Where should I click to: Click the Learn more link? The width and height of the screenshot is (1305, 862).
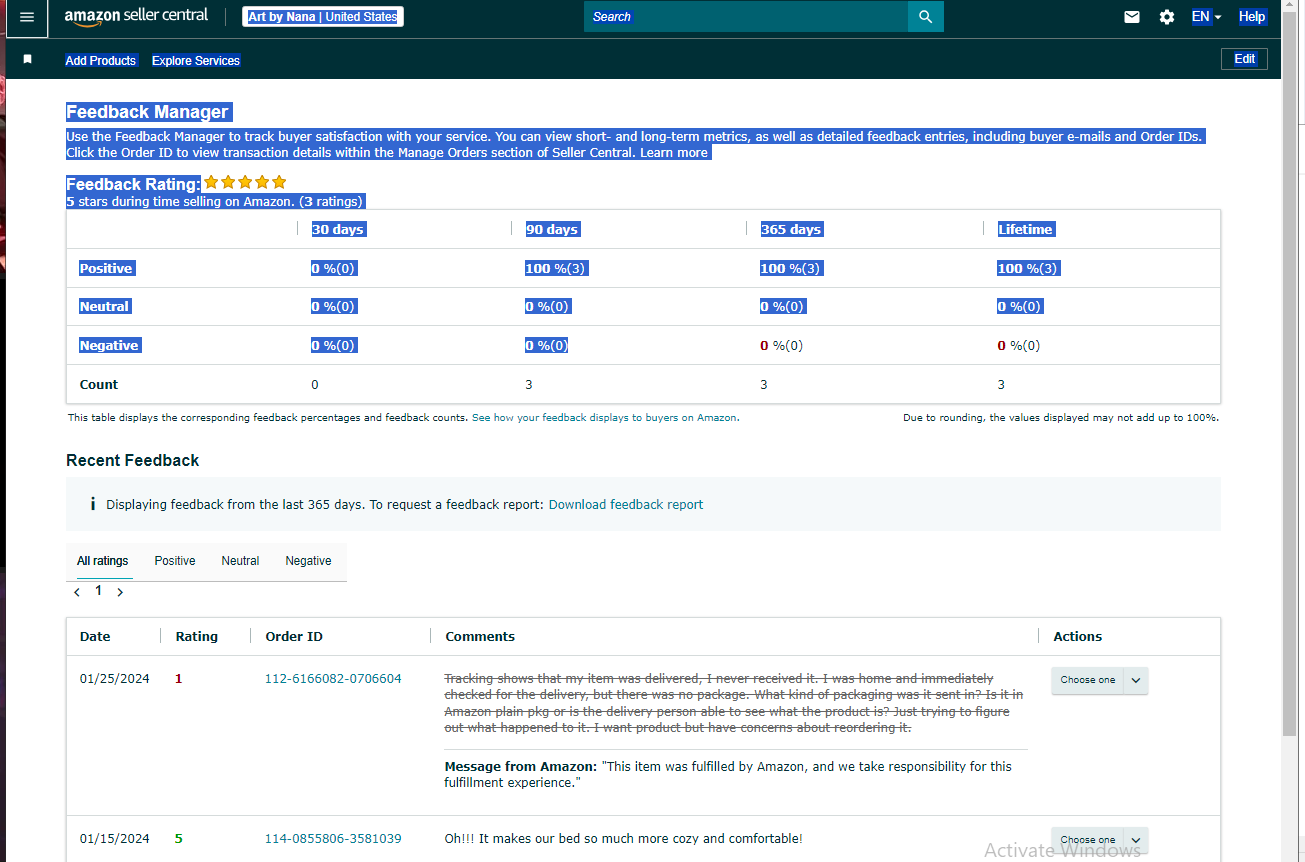click(674, 153)
